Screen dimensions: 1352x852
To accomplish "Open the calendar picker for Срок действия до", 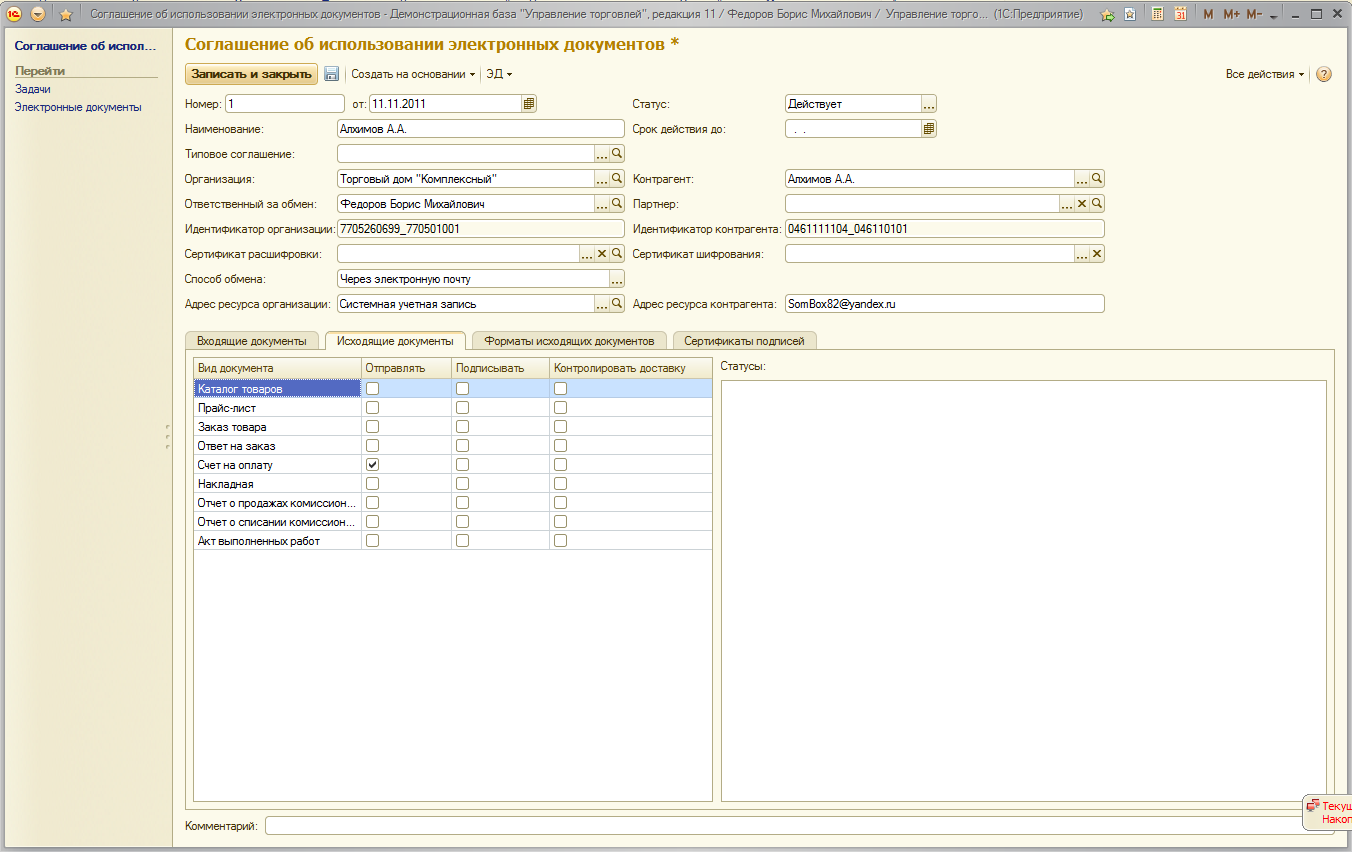I will coord(929,129).
